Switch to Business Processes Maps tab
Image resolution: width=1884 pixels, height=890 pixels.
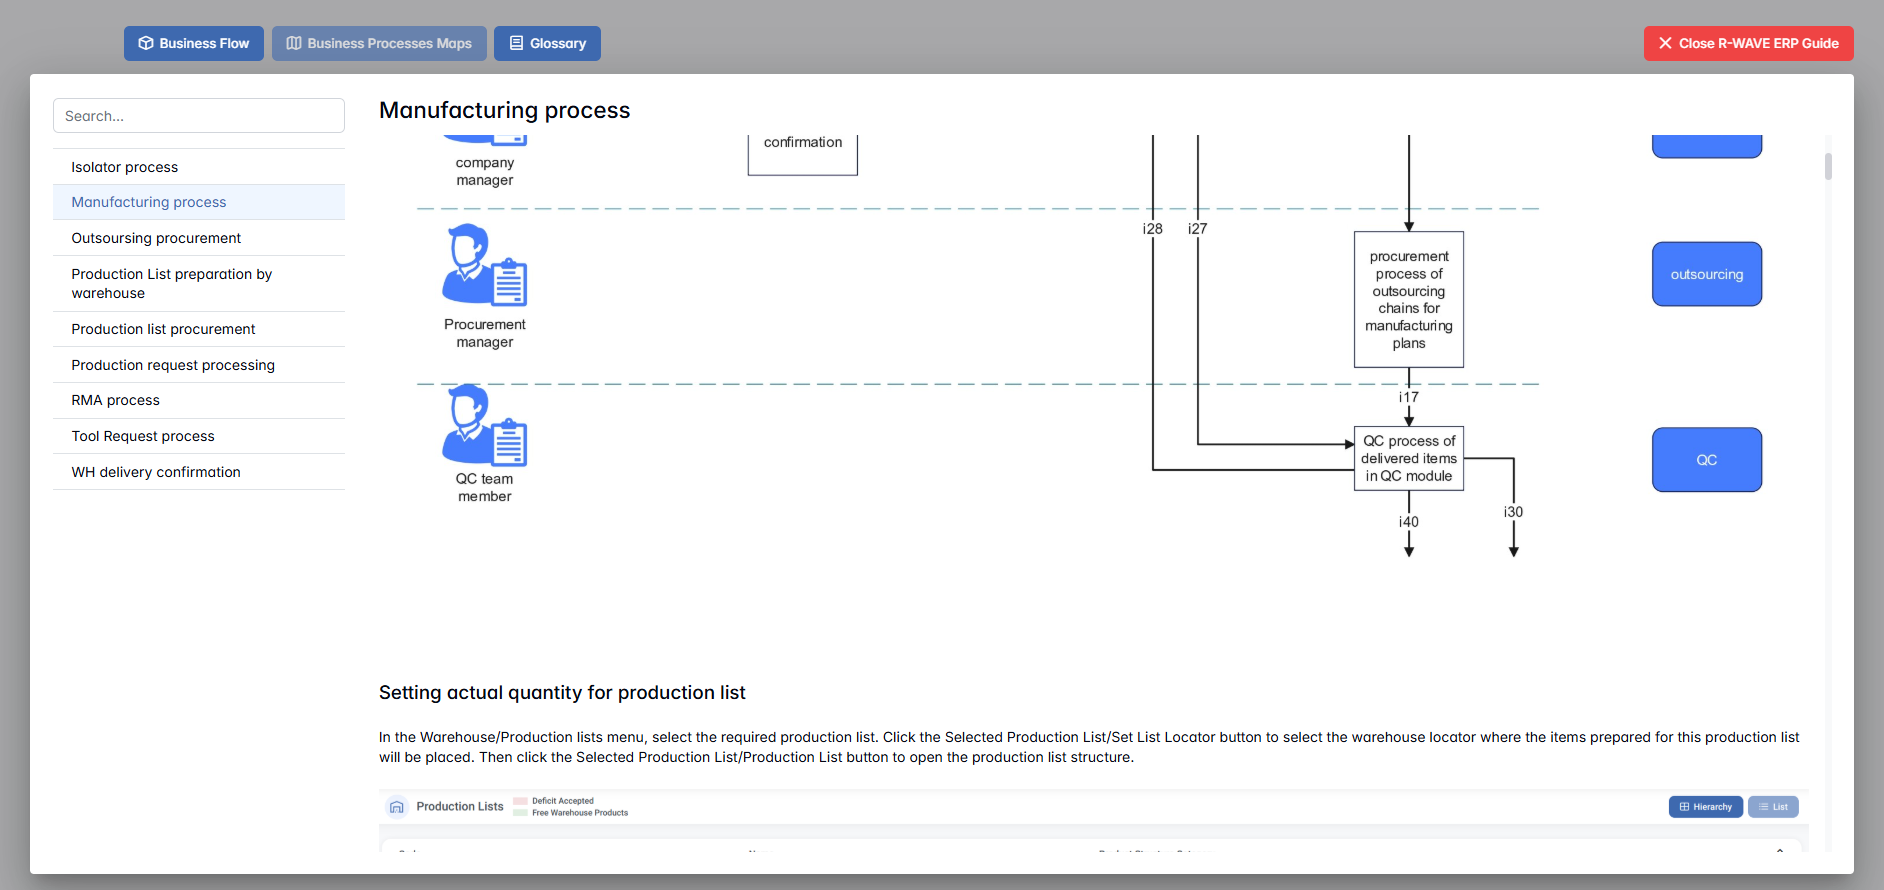click(379, 44)
